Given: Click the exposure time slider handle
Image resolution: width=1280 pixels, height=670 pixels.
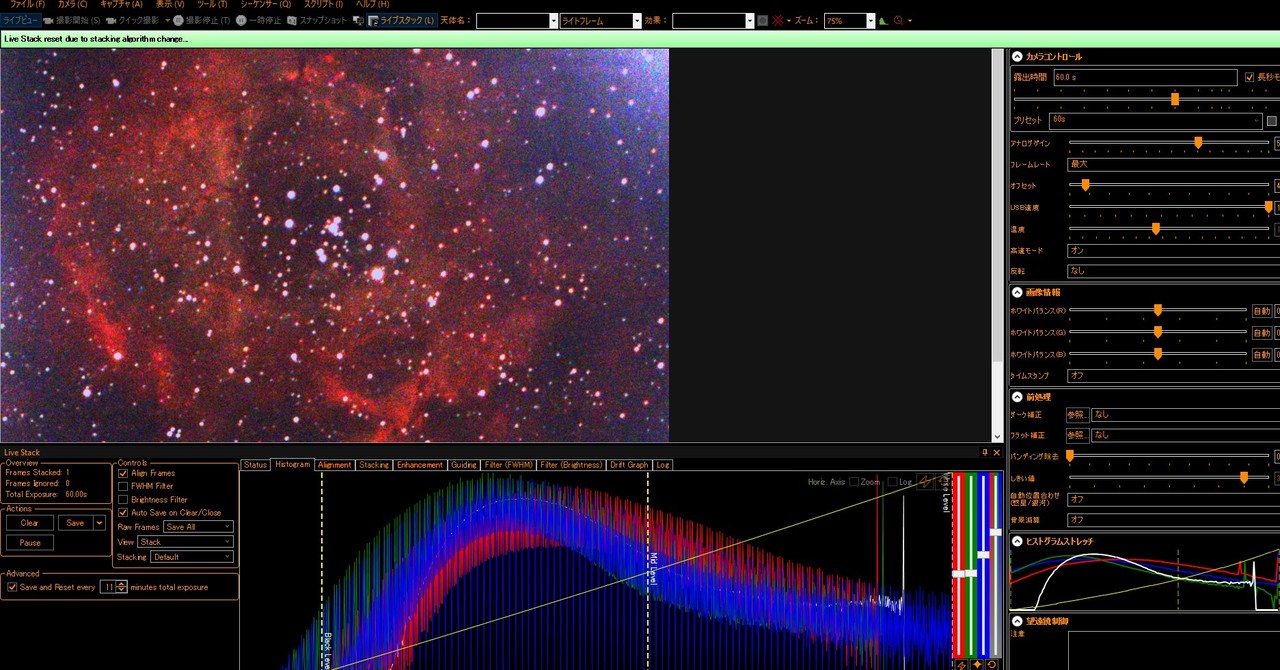Looking at the screenshot, I should (1175, 99).
